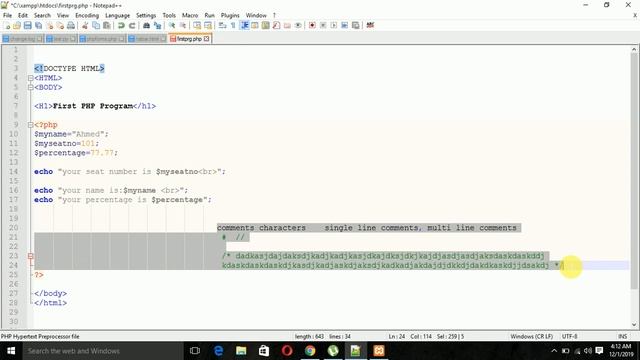Image resolution: width=640 pixels, height=360 pixels.
Task: Save the current file via toolbar
Action: coord(28,26)
